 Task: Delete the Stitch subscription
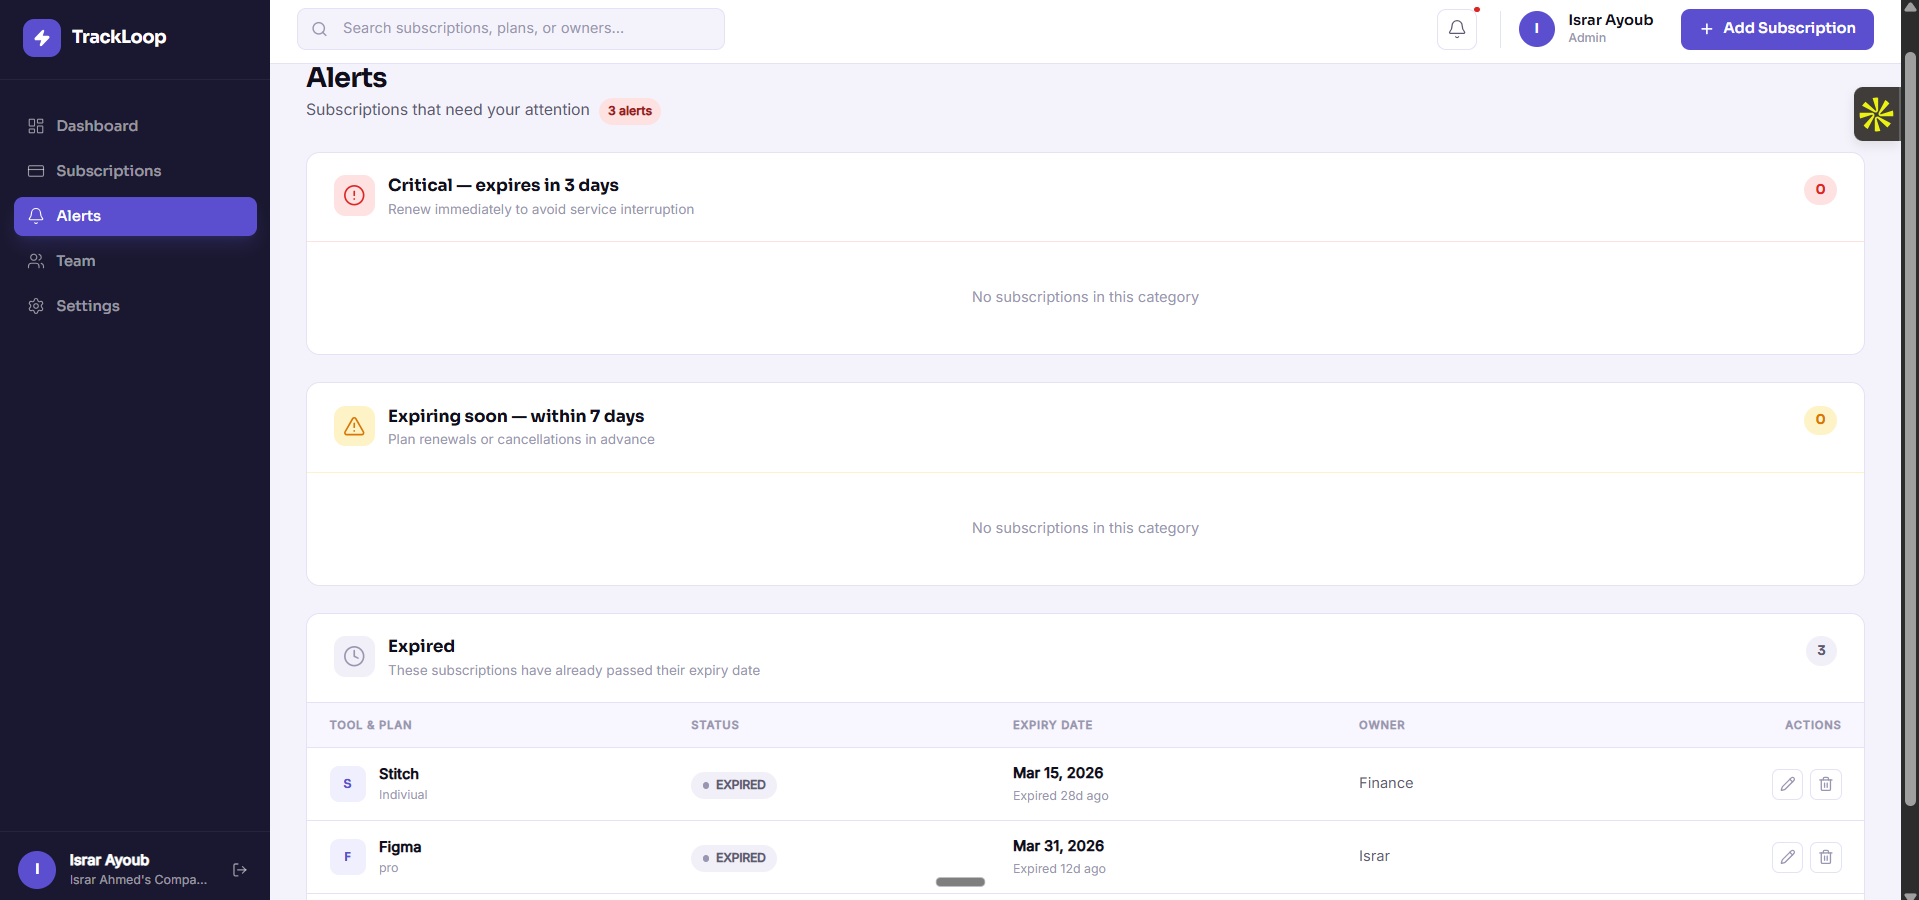click(1825, 784)
